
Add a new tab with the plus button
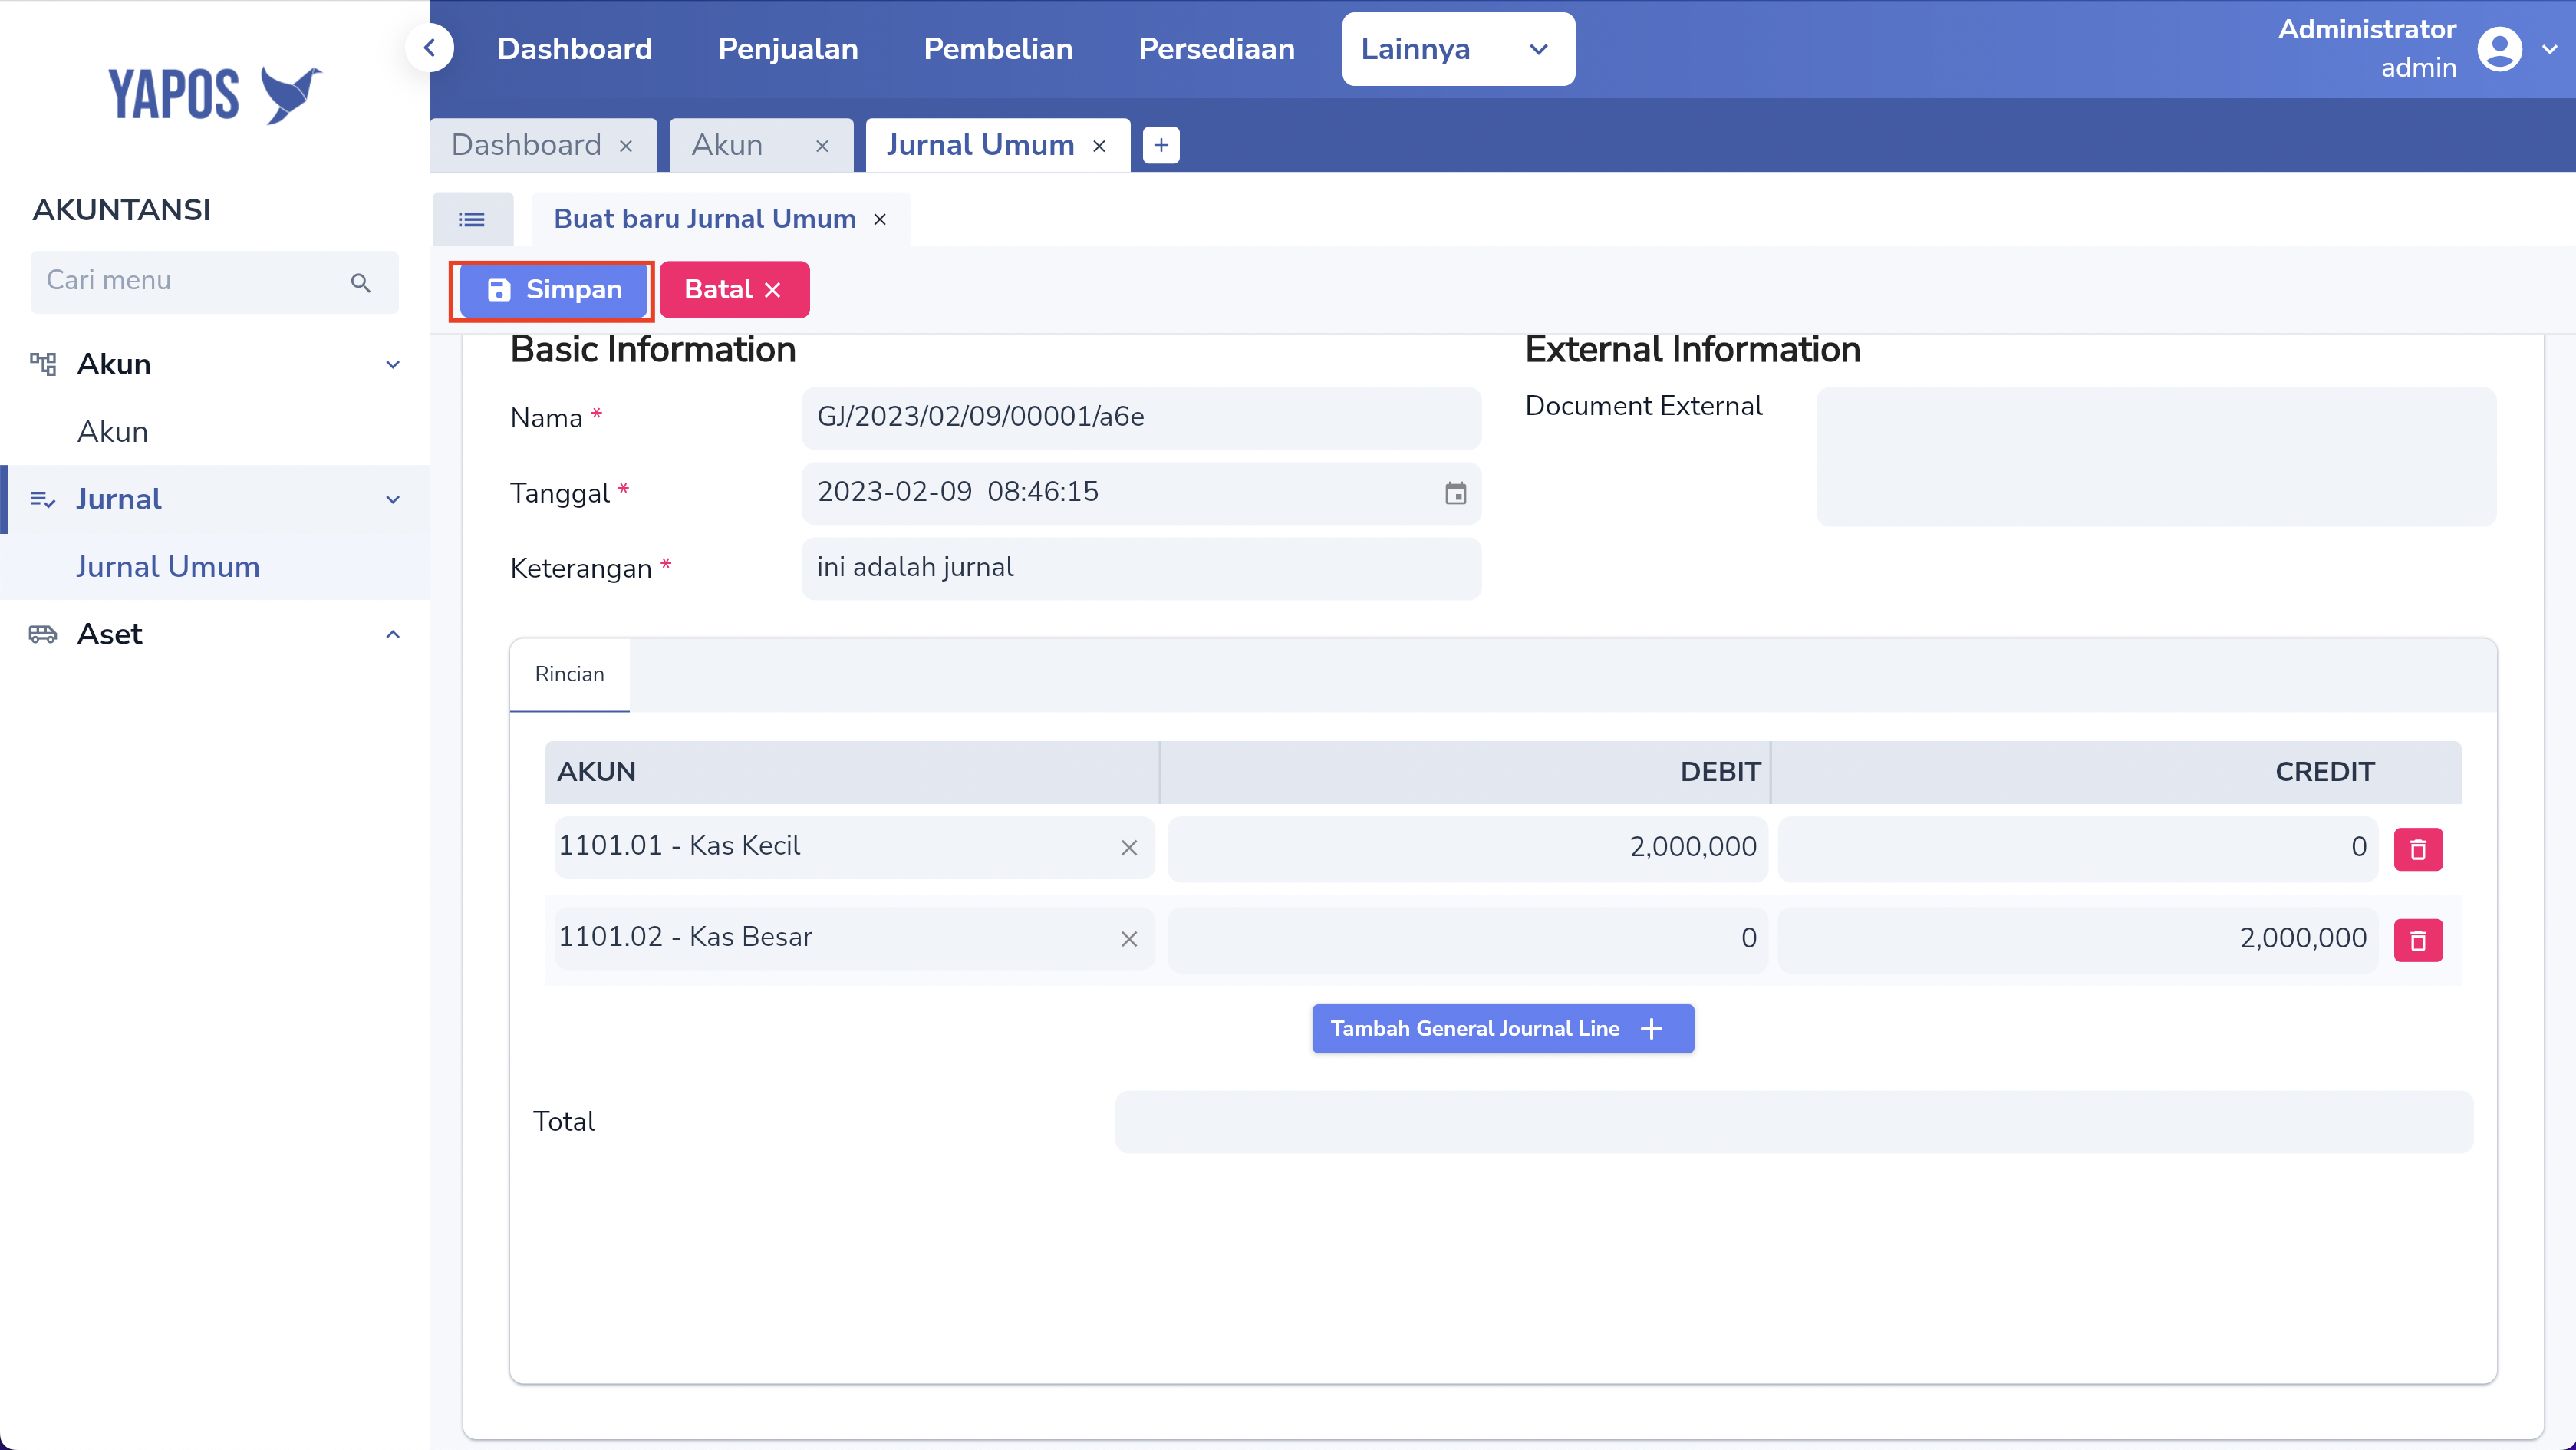coord(1161,145)
